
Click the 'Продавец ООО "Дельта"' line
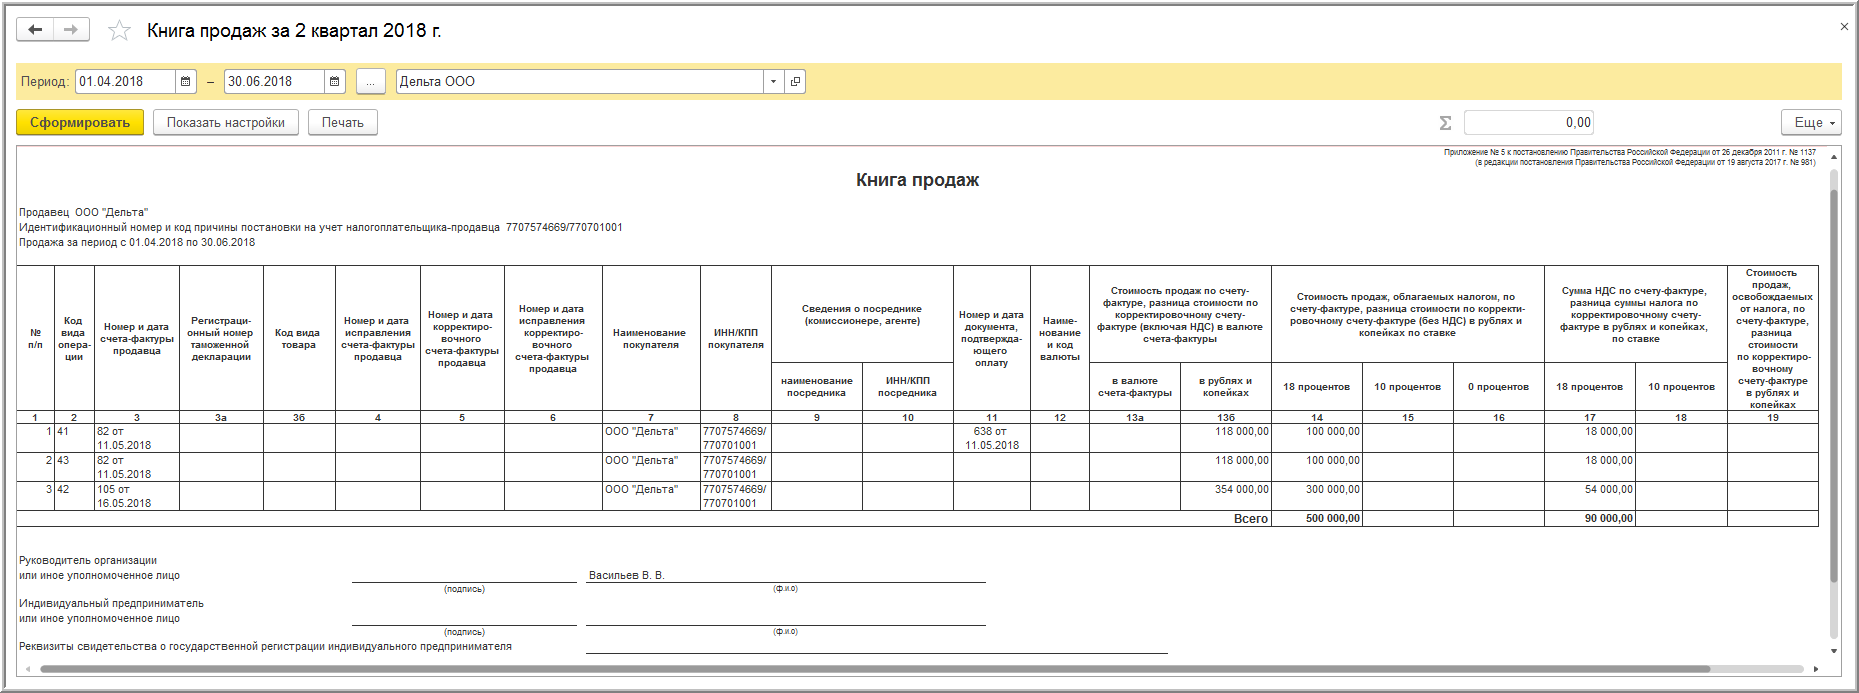click(84, 212)
